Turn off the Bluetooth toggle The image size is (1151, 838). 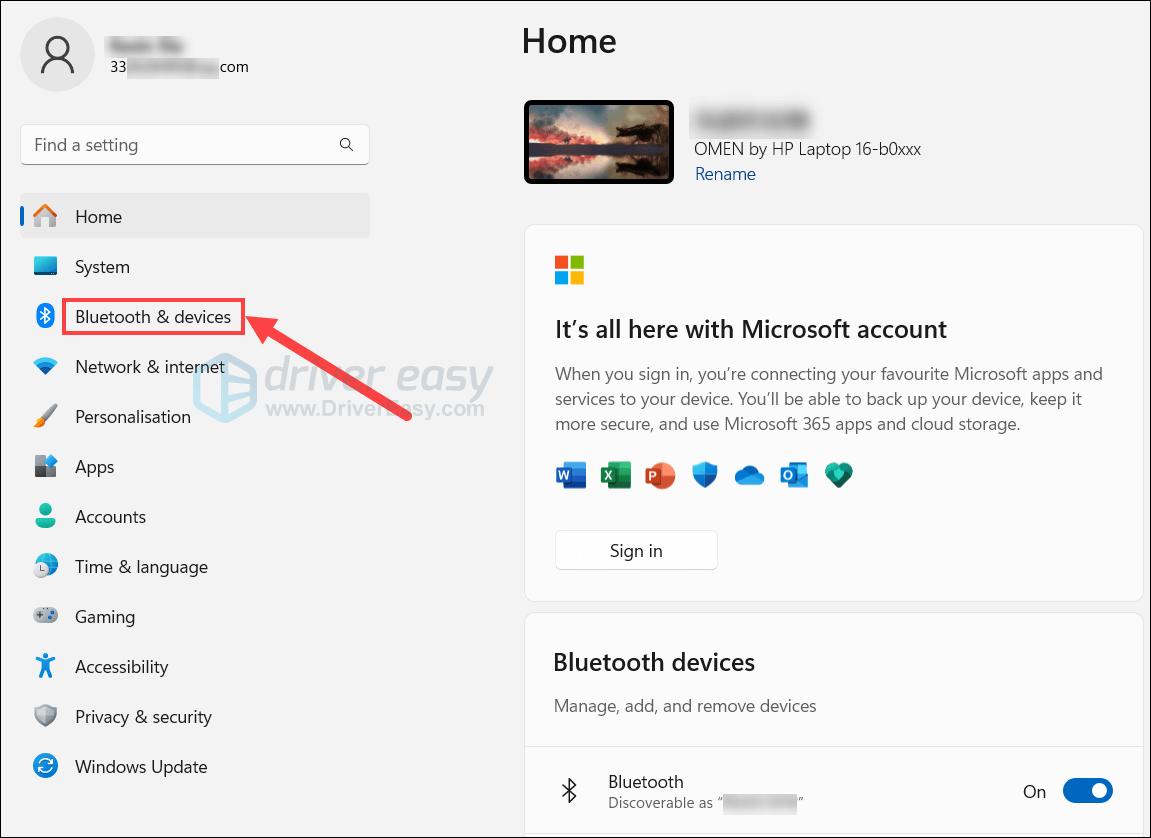1087,791
